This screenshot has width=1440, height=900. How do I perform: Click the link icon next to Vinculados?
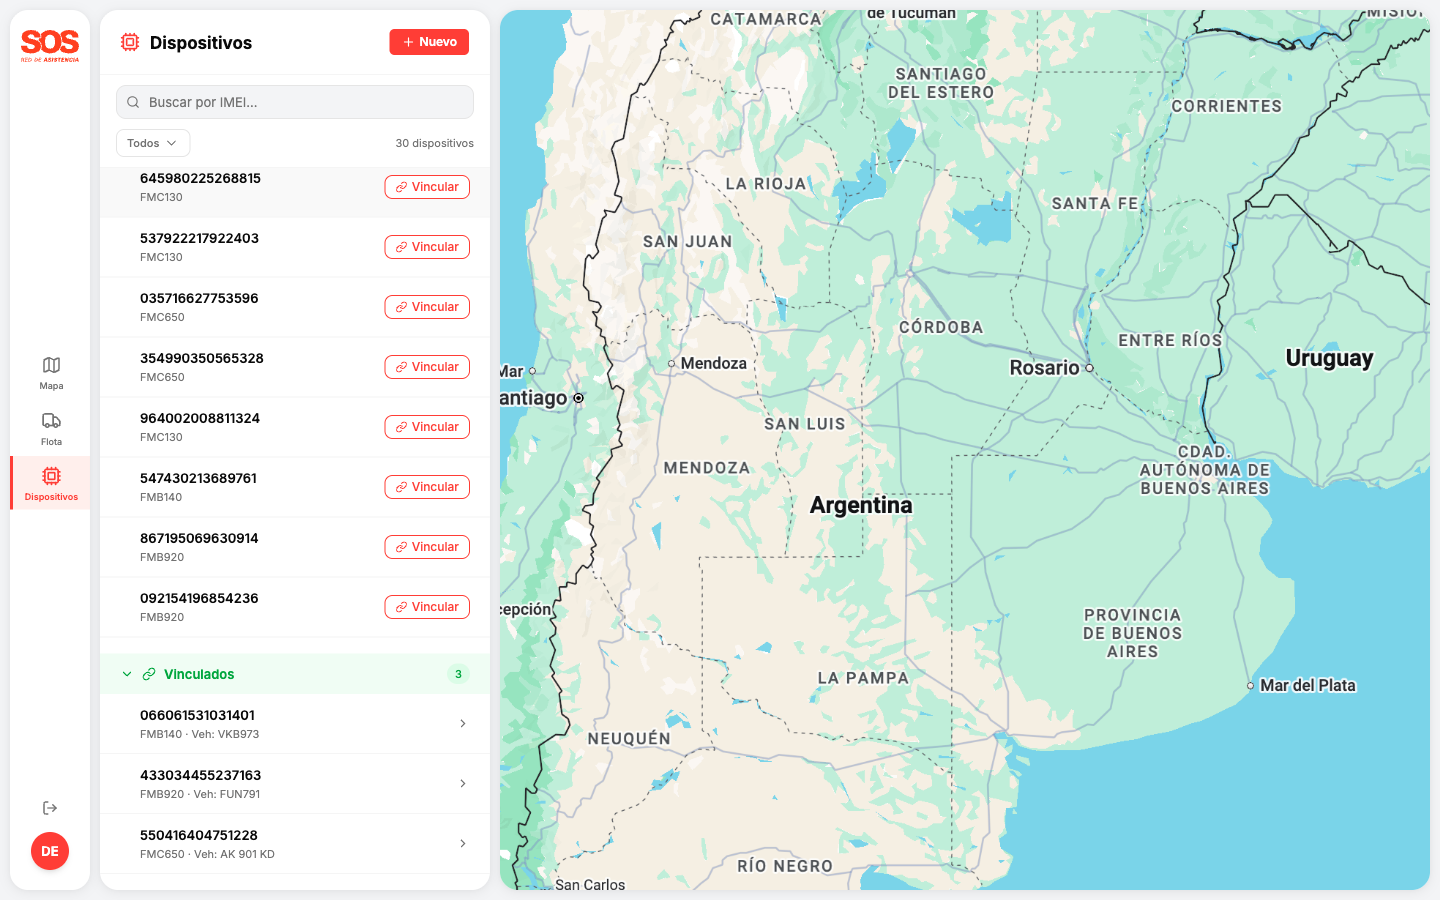tap(148, 673)
